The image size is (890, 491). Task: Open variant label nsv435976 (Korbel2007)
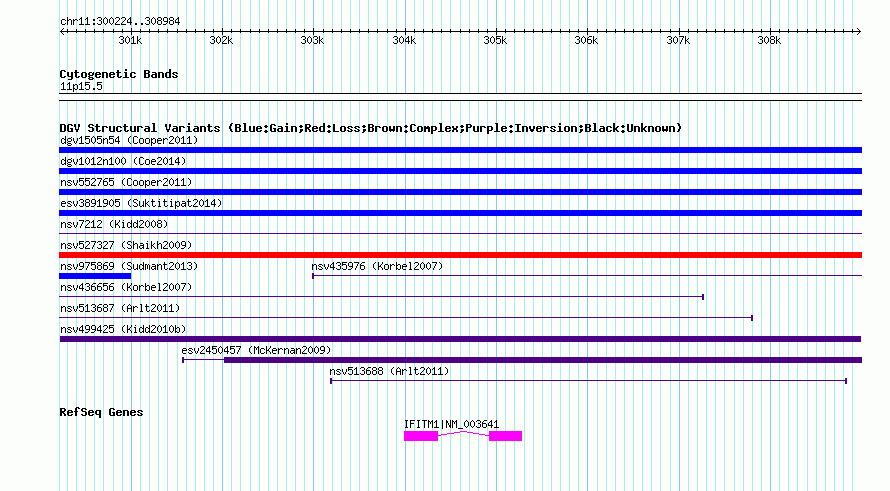(377, 266)
